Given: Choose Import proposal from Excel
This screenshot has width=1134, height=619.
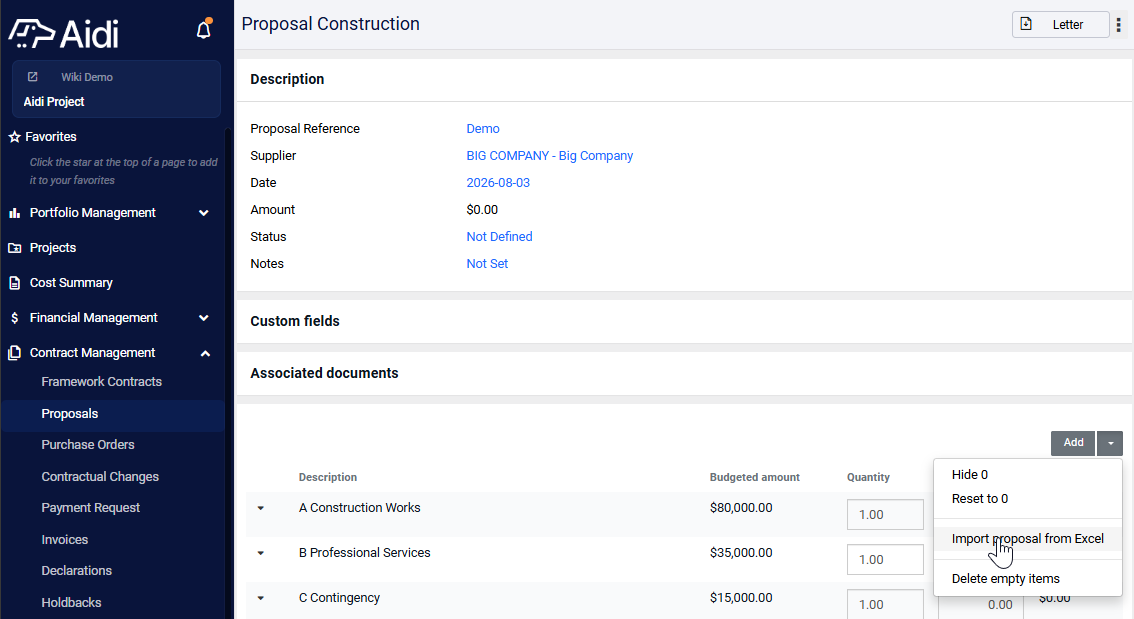Looking at the screenshot, I should pyautogui.click(x=1028, y=539).
